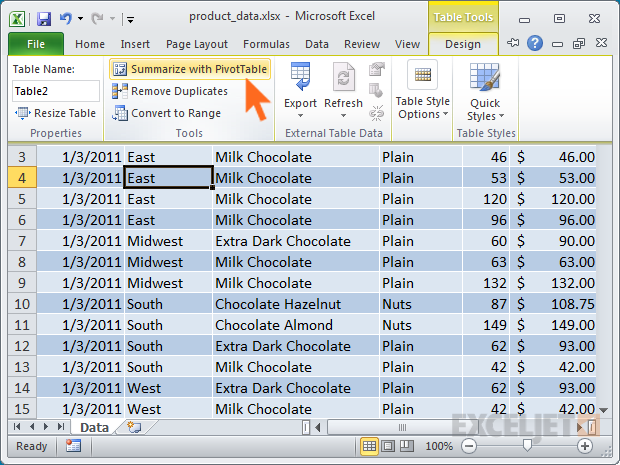Click the Undo arrow icon

point(66,18)
